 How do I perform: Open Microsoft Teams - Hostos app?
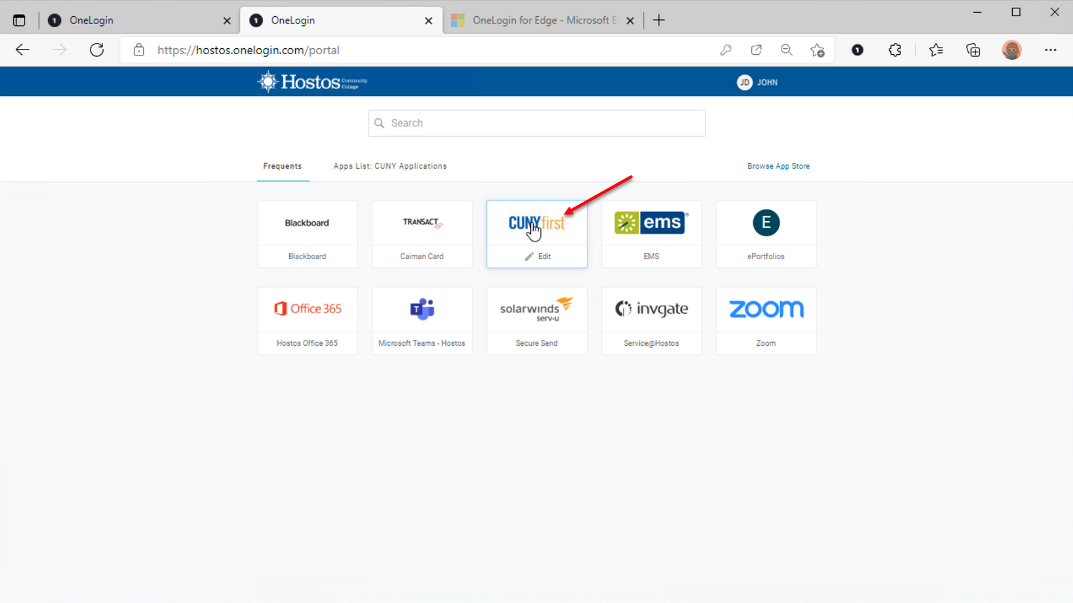coord(422,321)
